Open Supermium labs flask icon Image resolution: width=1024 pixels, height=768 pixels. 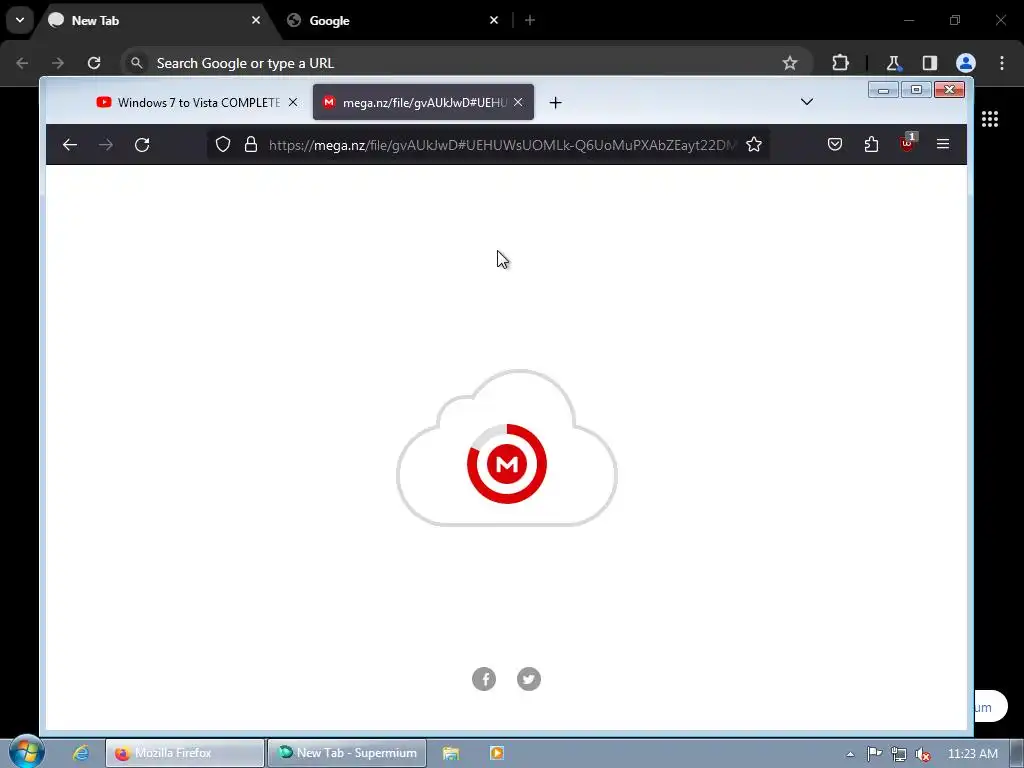[893, 63]
